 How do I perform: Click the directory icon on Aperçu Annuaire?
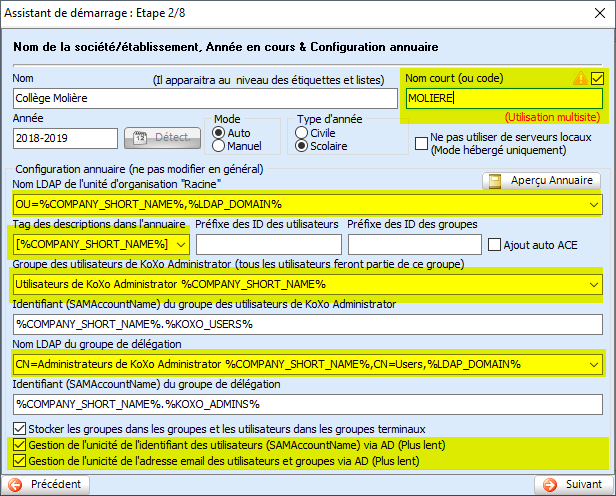495,181
